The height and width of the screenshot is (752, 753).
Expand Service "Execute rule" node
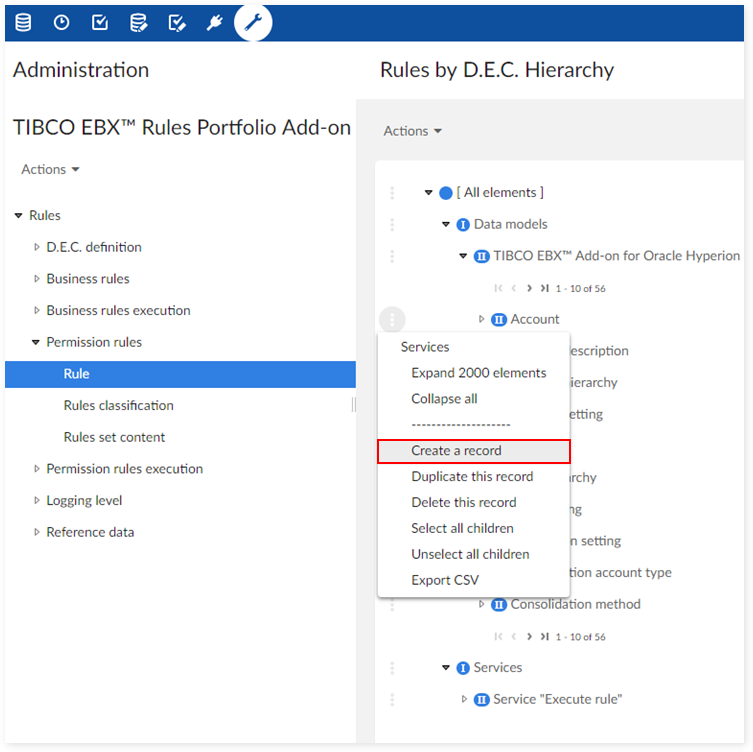tap(464, 699)
